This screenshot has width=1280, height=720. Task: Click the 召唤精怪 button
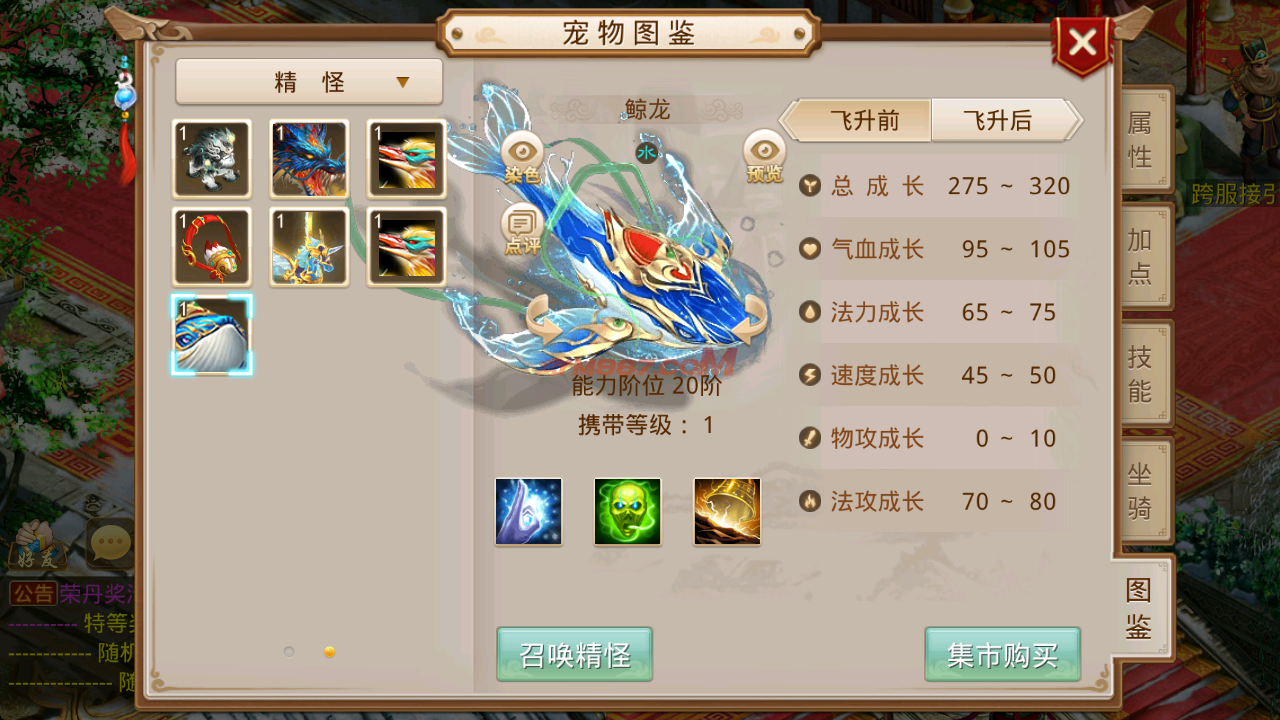tap(575, 655)
